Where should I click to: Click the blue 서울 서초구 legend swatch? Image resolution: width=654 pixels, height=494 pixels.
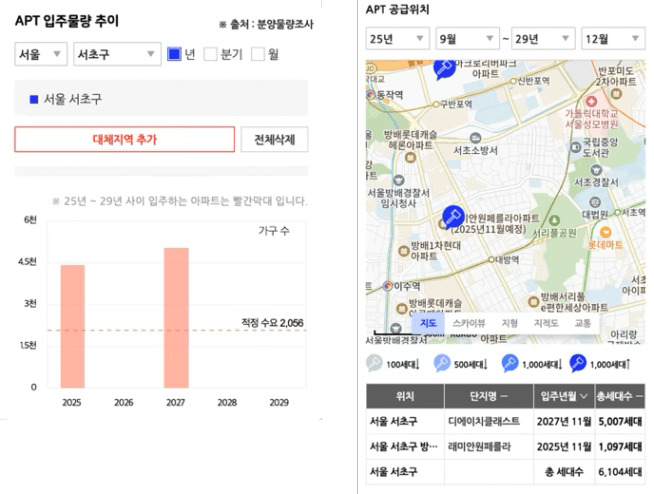click(34, 99)
